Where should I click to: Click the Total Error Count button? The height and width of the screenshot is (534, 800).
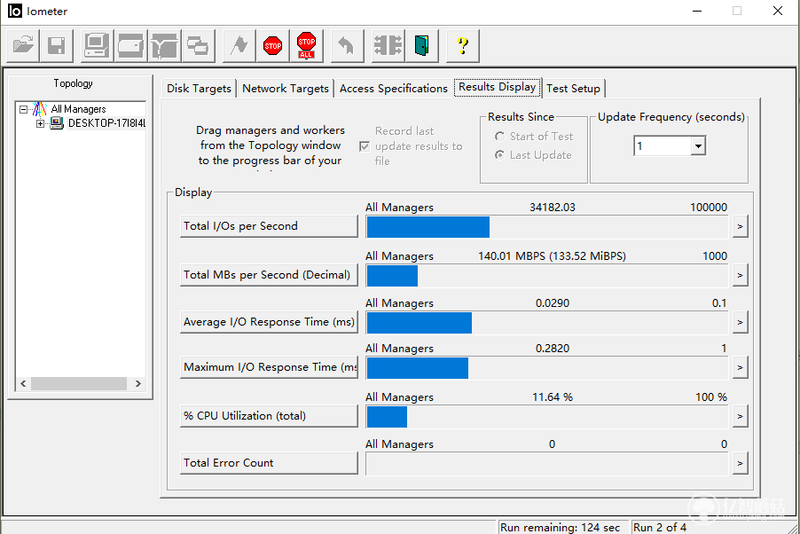pyautogui.click(x=269, y=463)
